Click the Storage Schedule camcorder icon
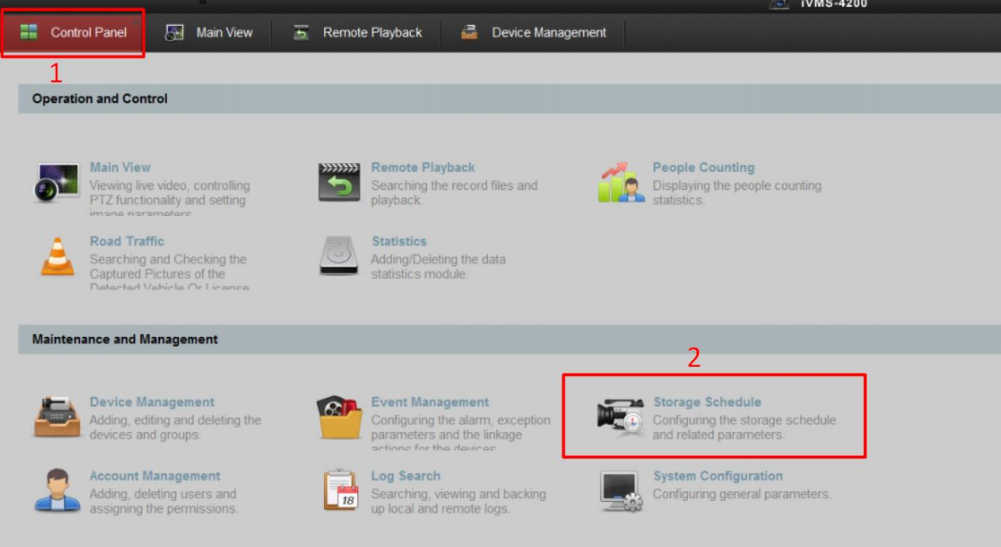 coord(621,417)
